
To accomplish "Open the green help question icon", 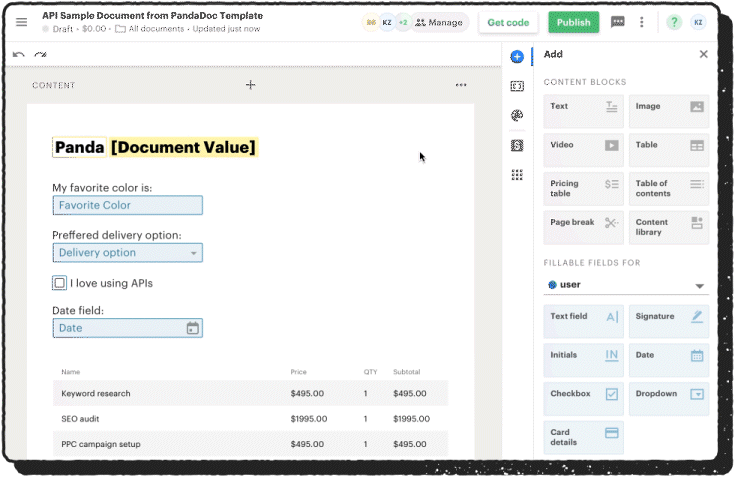I will pyautogui.click(x=674, y=22).
